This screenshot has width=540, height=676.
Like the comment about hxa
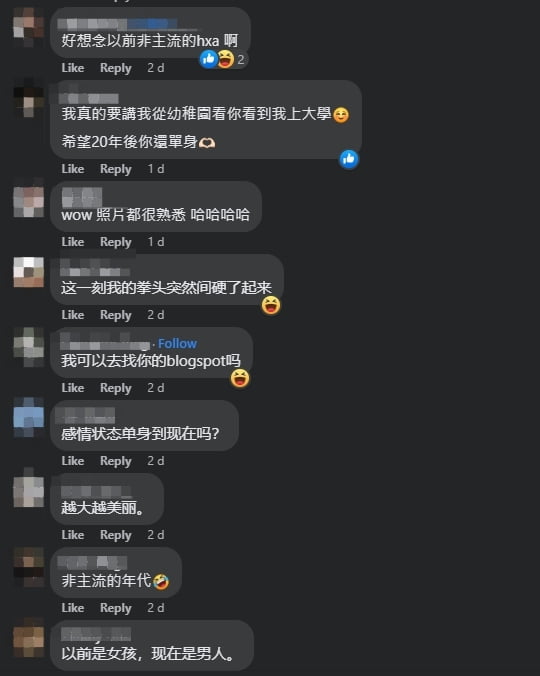[72, 68]
